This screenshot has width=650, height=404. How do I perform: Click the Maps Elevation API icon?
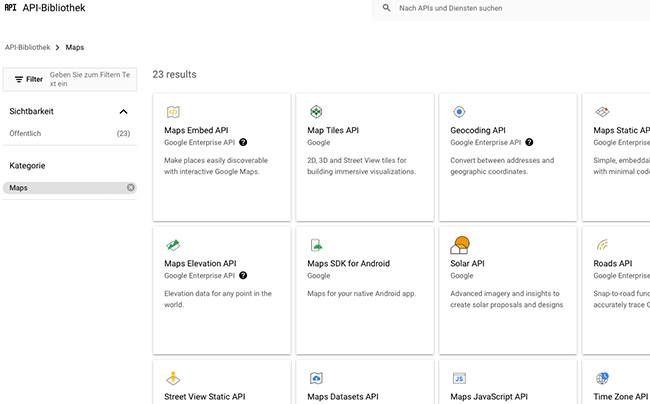point(173,245)
